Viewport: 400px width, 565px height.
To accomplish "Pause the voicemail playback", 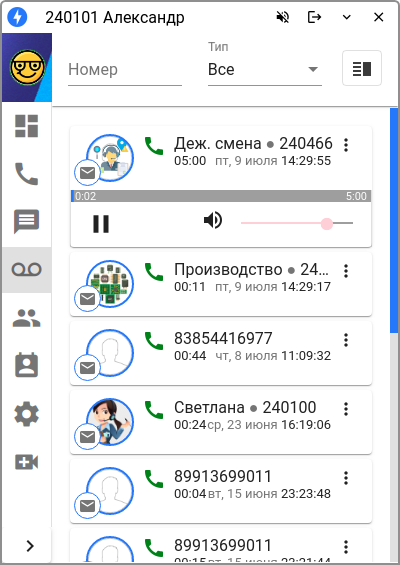I will click(x=101, y=224).
